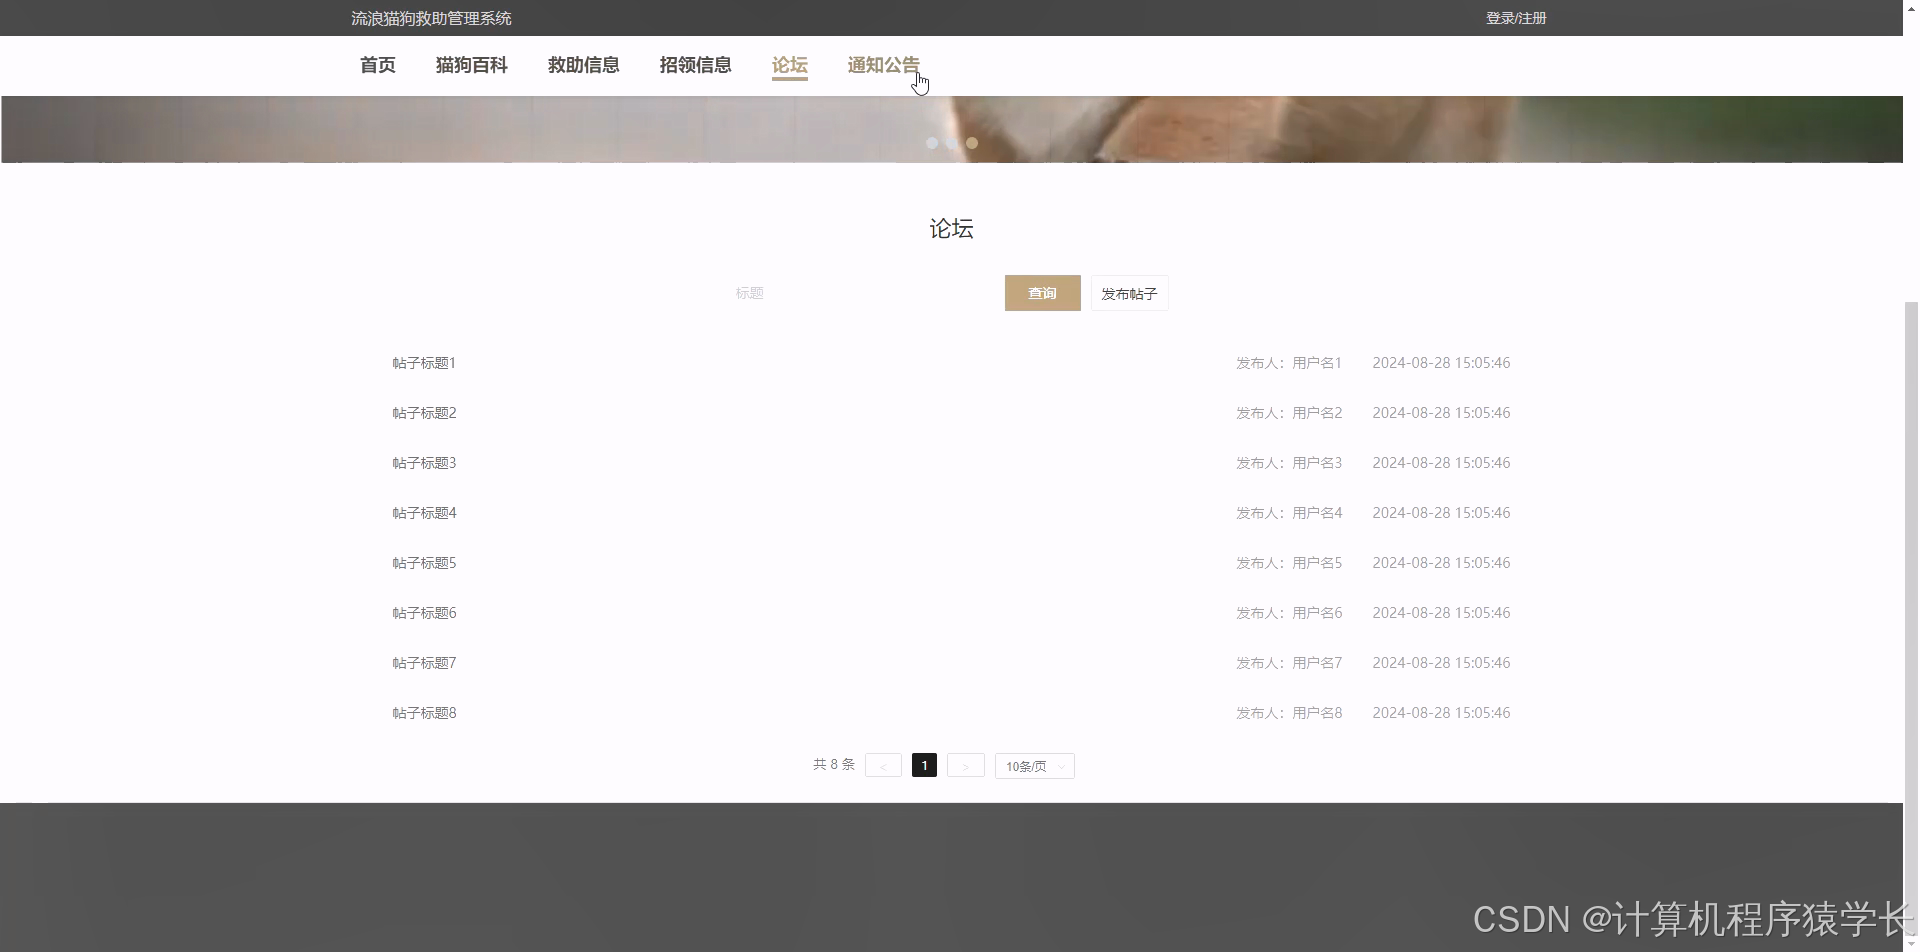Open the 登录/注册 link
Viewport: 1920px width, 952px height.
pos(1515,17)
